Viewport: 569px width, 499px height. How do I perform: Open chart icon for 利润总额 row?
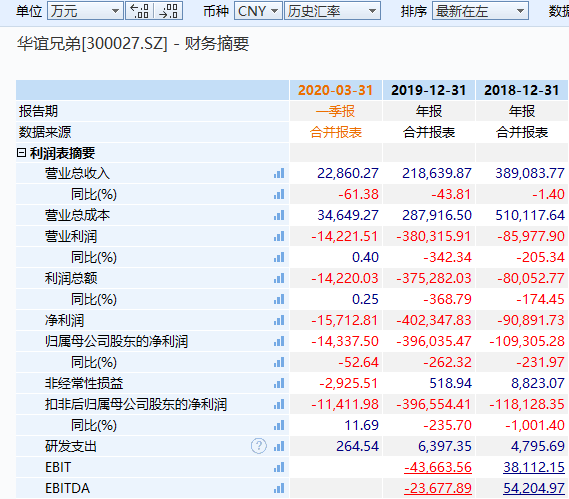click(279, 278)
